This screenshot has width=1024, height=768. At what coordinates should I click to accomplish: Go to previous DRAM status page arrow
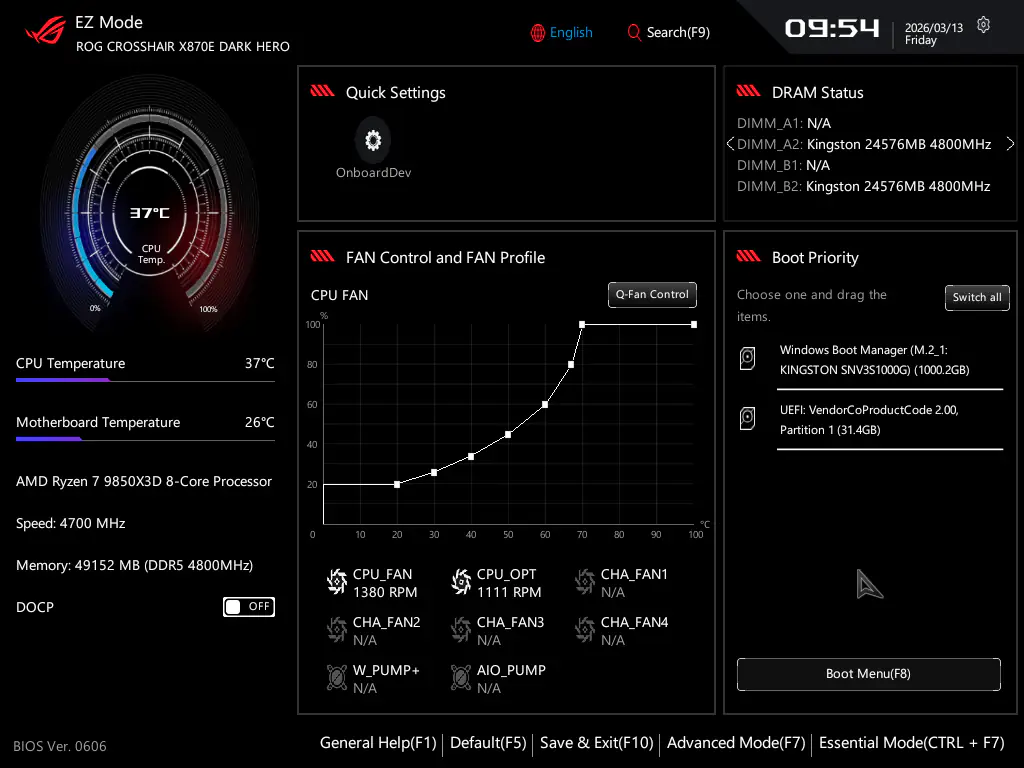(x=730, y=144)
